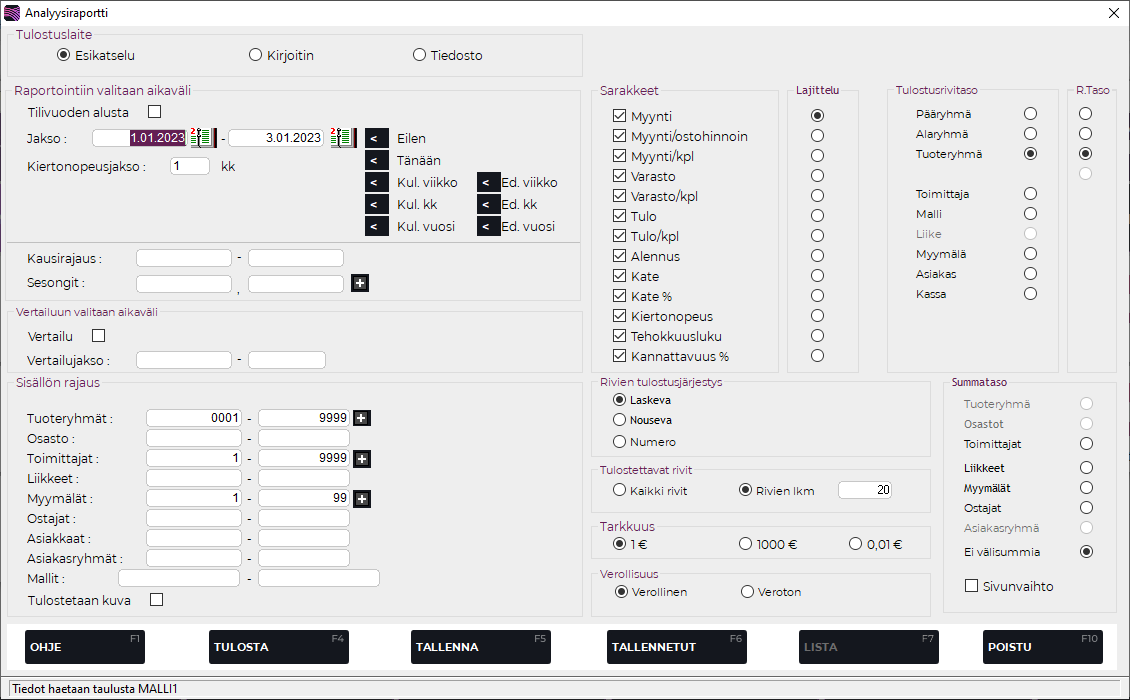Image resolution: width=1130 pixels, height=700 pixels.
Task: Select Kirjoitin as output device
Action: [x=255, y=55]
